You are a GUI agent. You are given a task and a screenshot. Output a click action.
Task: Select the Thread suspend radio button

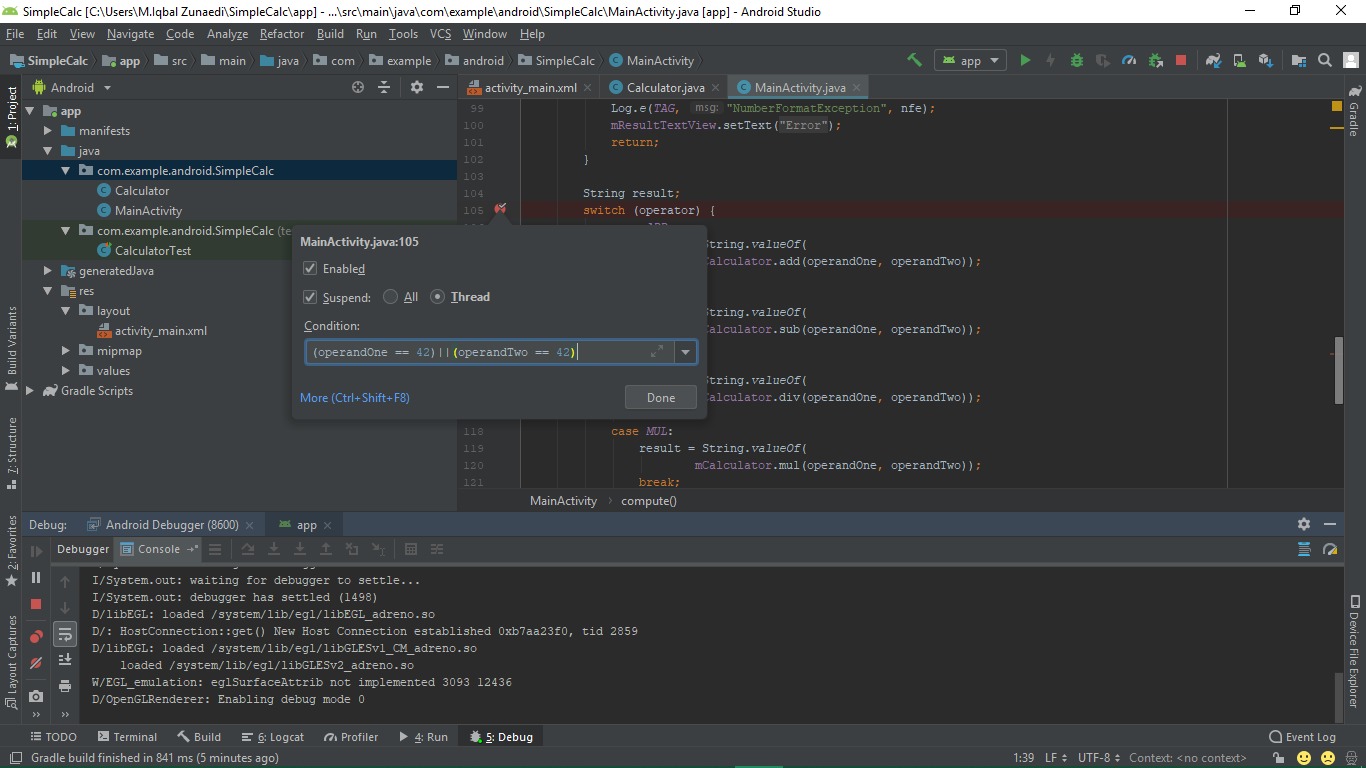click(x=438, y=296)
